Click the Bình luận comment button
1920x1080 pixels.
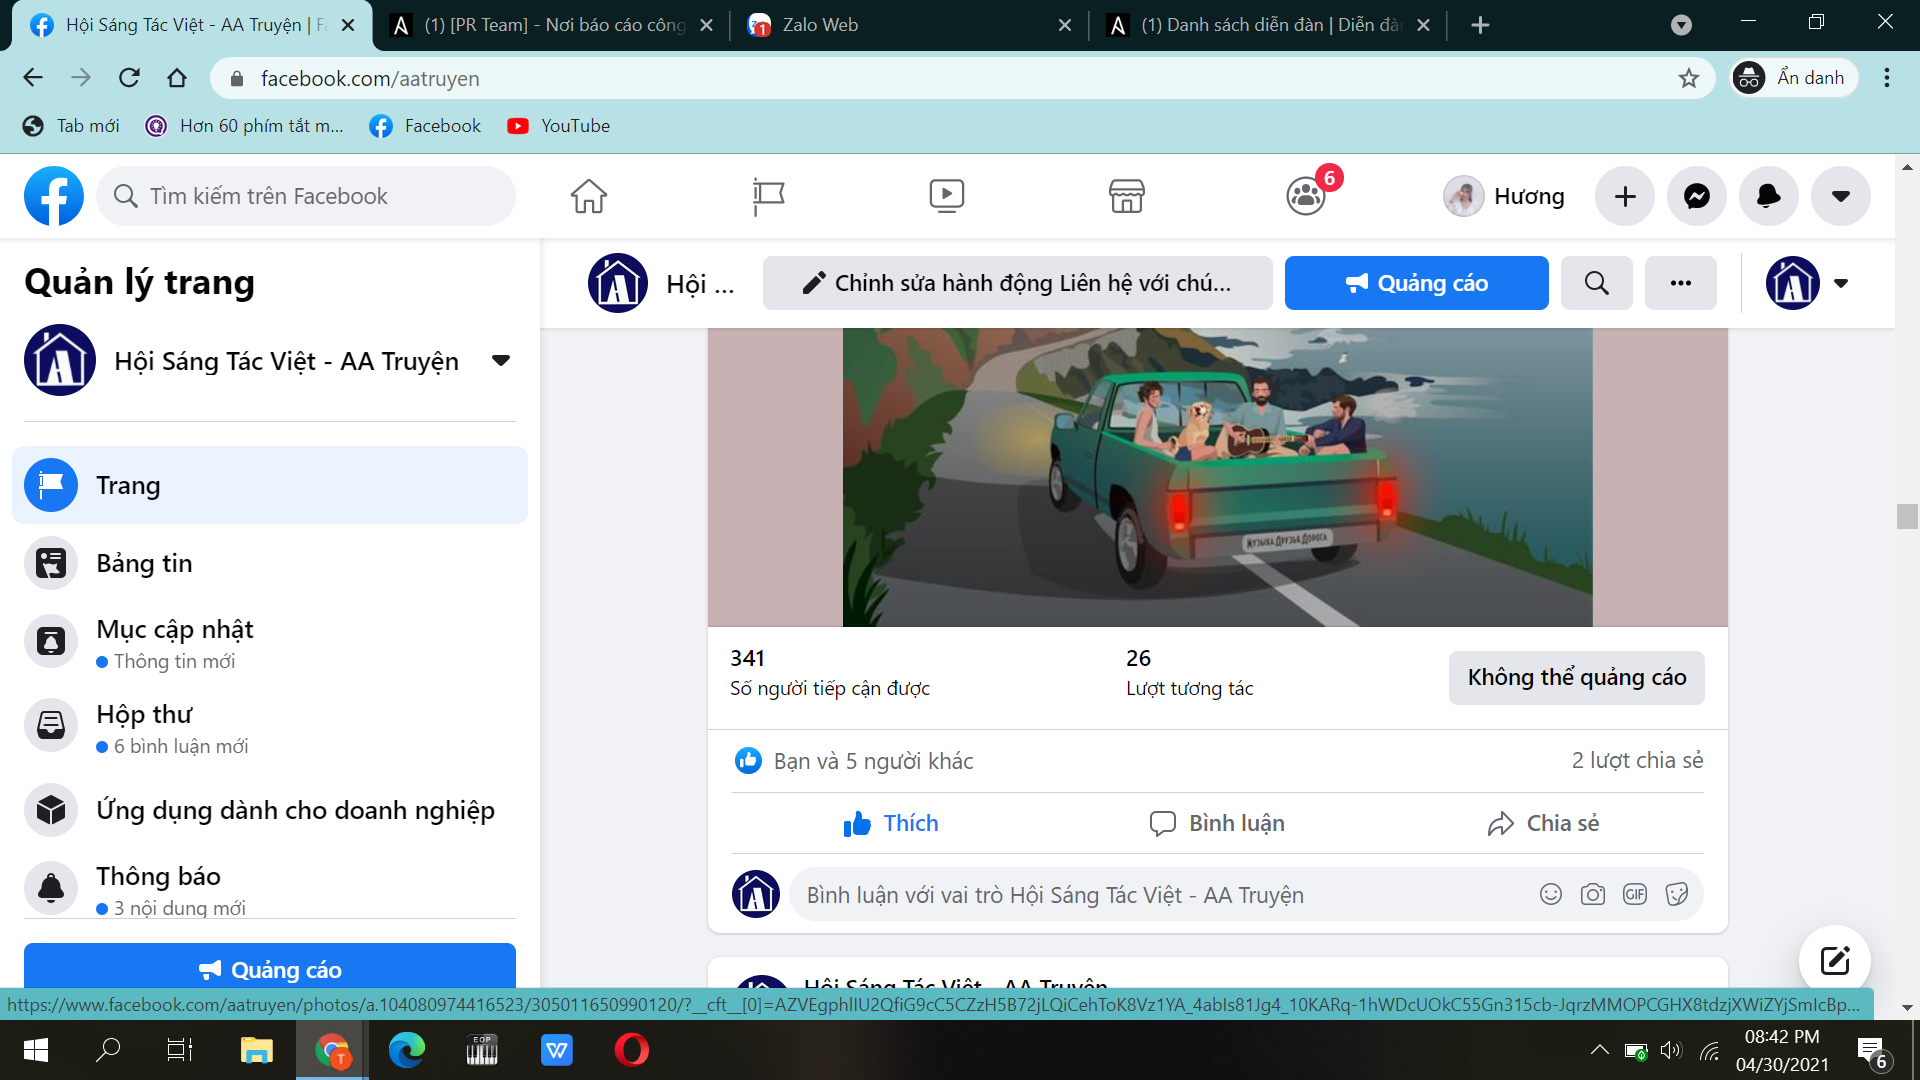1217,823
